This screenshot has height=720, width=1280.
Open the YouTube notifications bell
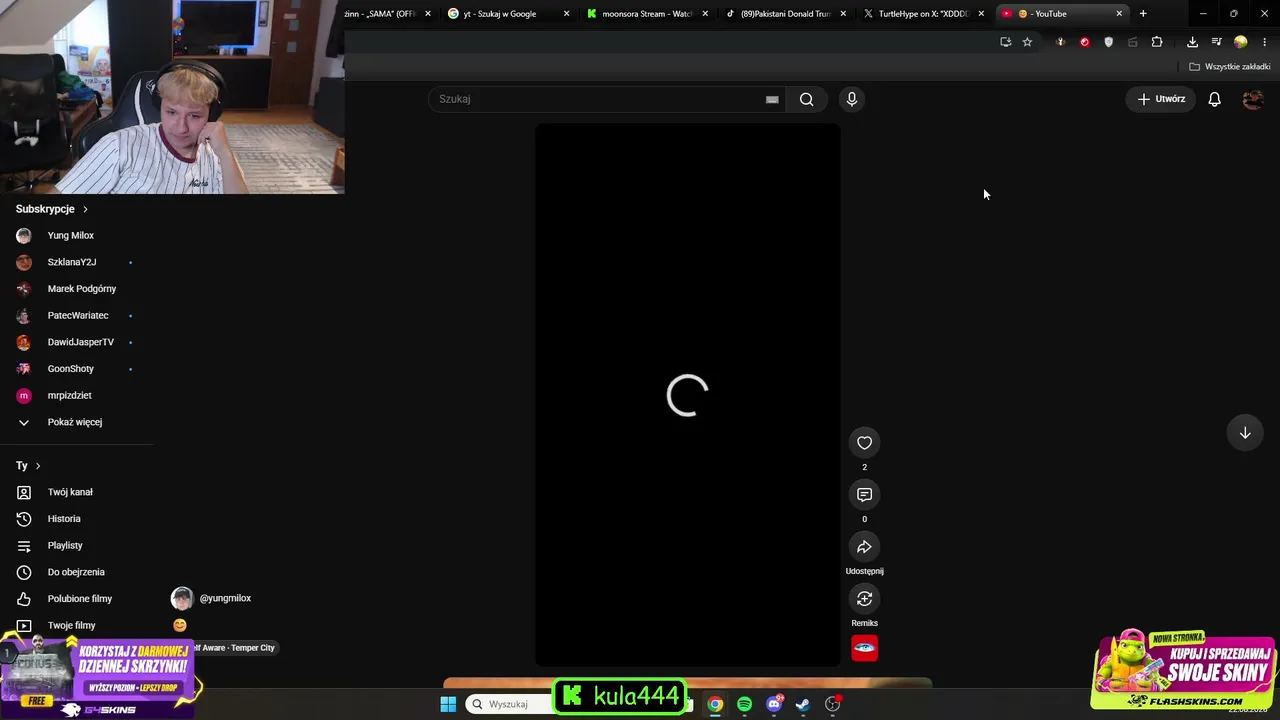1214,99
